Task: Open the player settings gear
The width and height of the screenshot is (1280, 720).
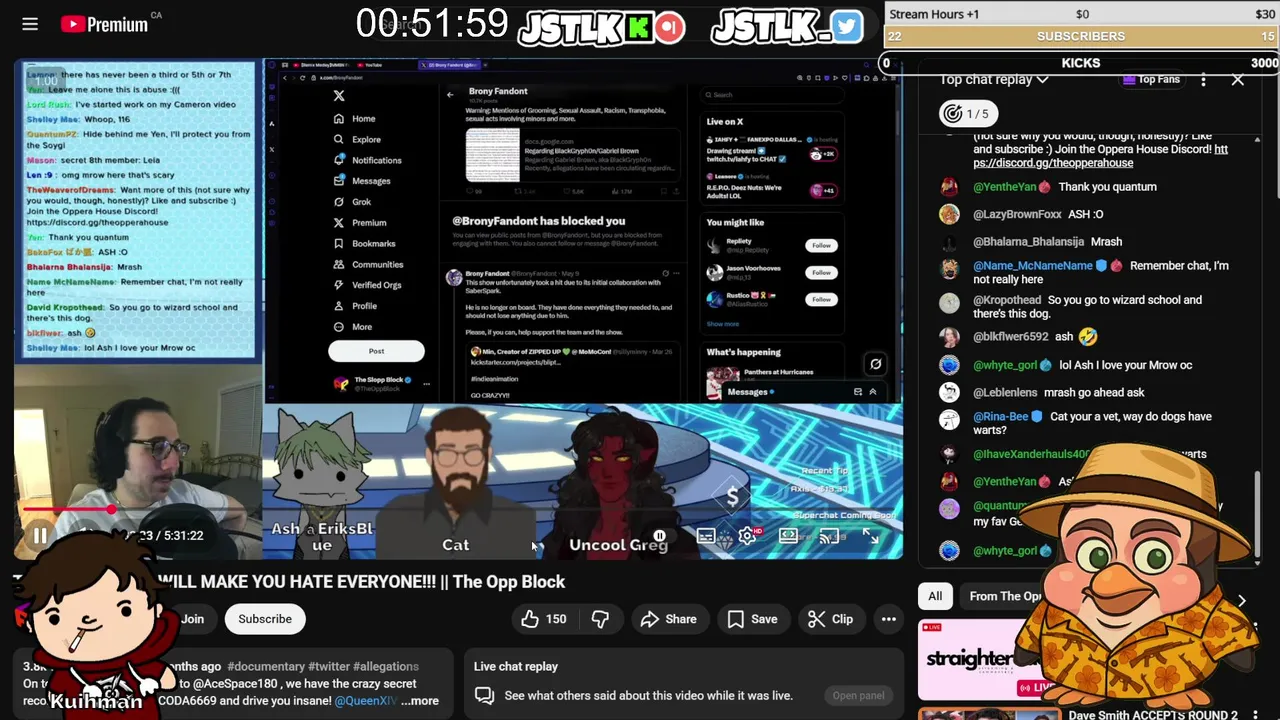Action: click(x=747, y=537)
